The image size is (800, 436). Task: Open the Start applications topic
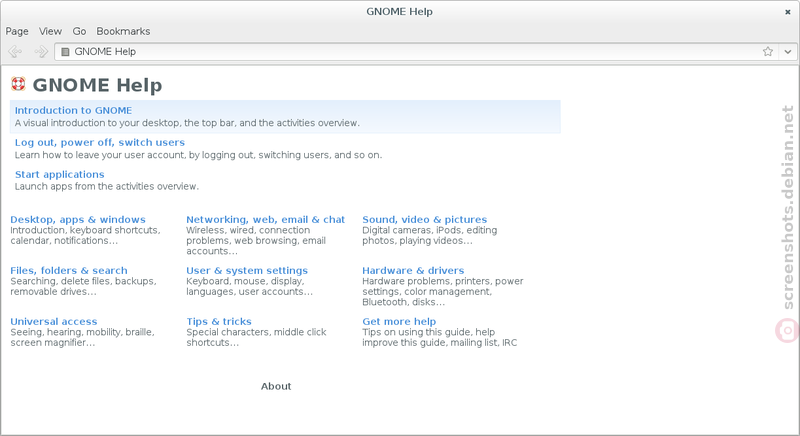point(59,174)
